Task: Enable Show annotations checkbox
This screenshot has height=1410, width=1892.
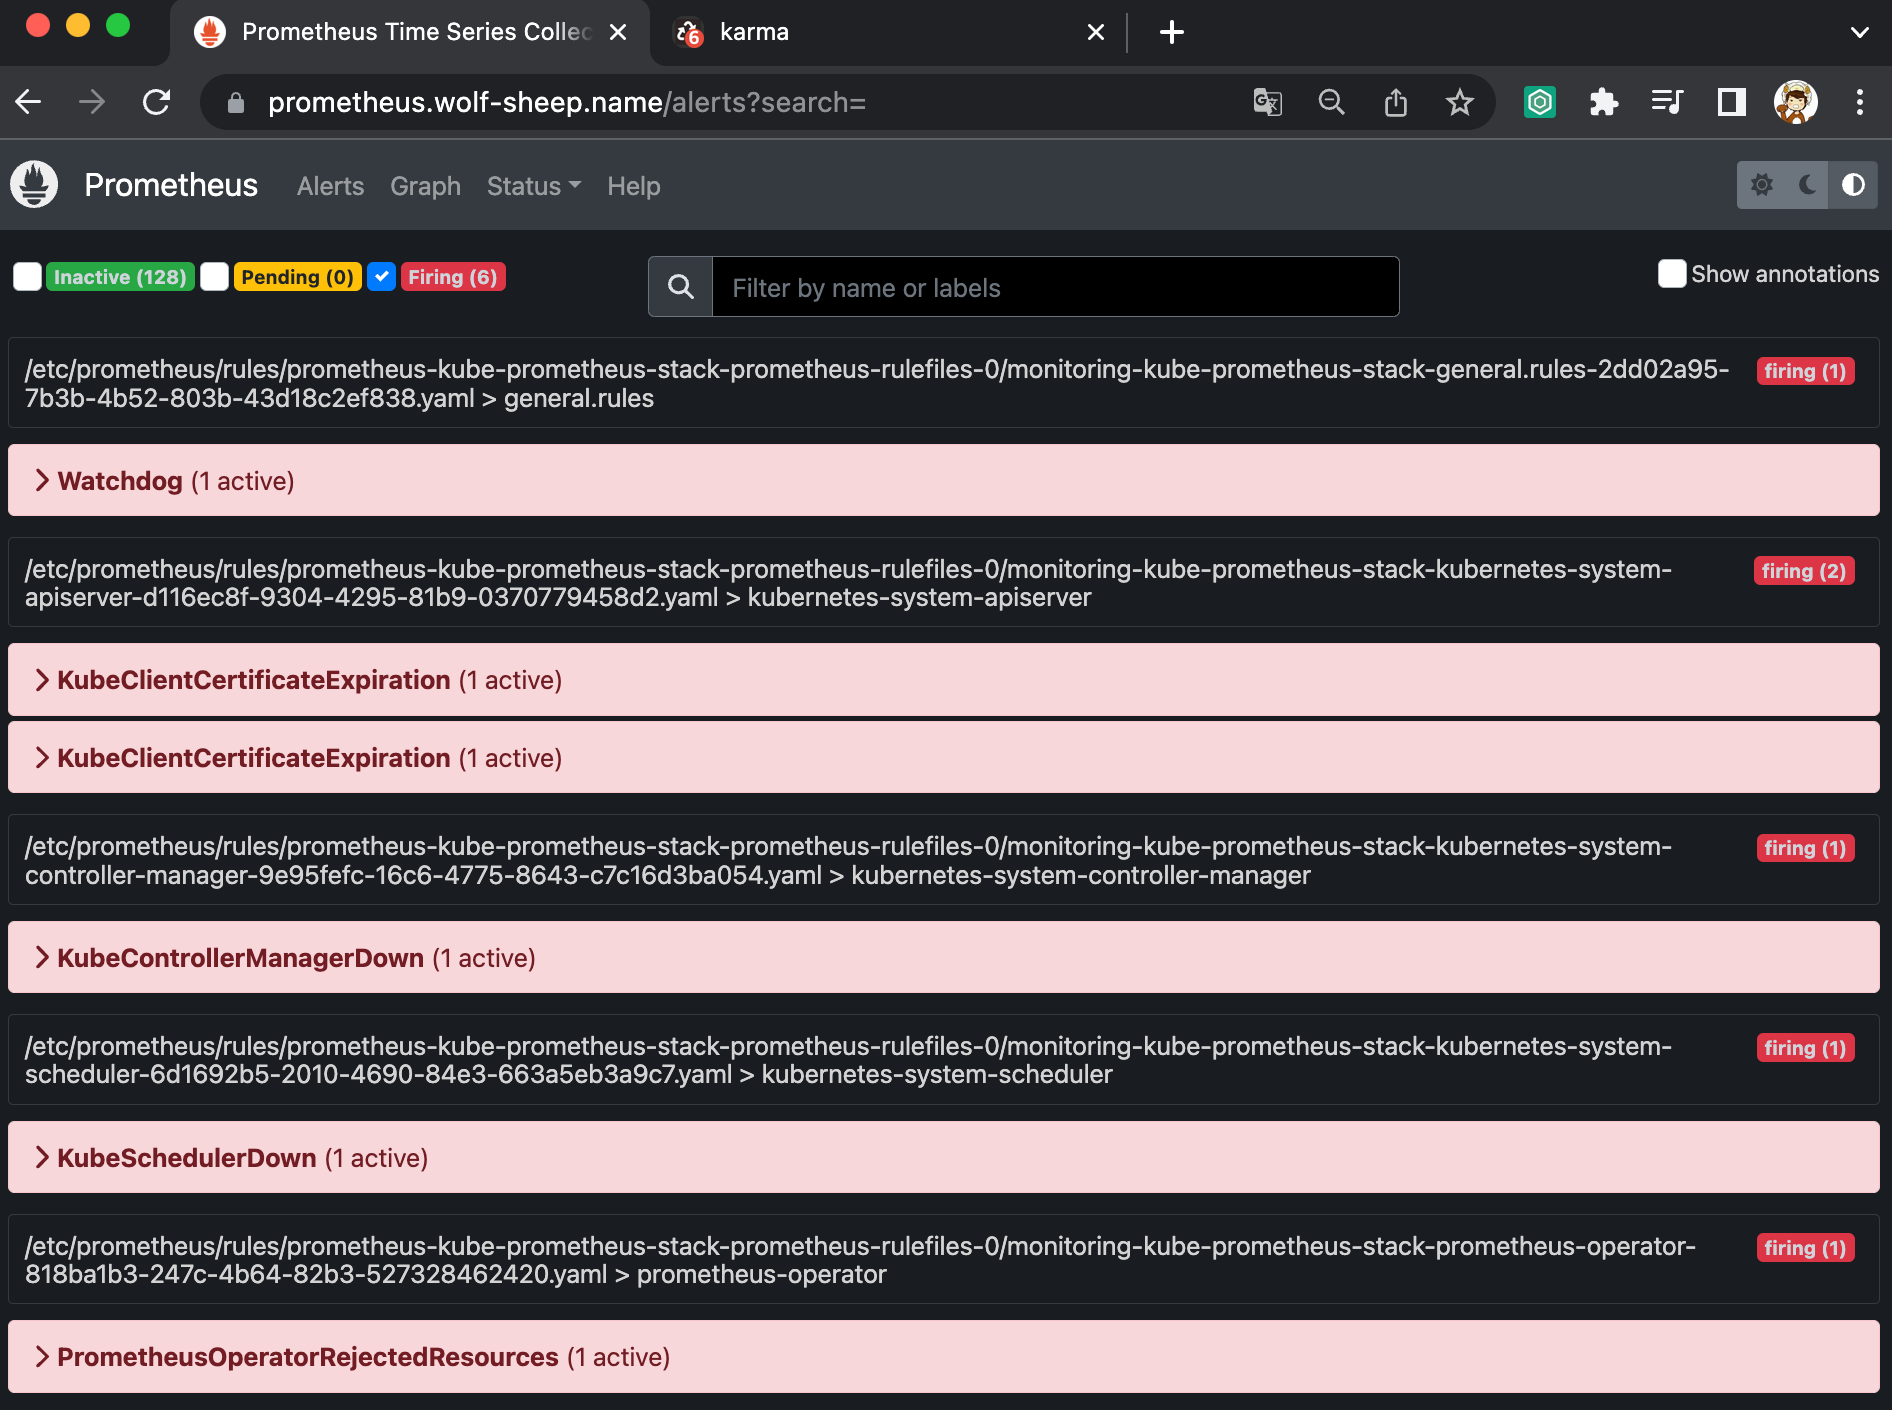Action: click(x=1672, y=274)
